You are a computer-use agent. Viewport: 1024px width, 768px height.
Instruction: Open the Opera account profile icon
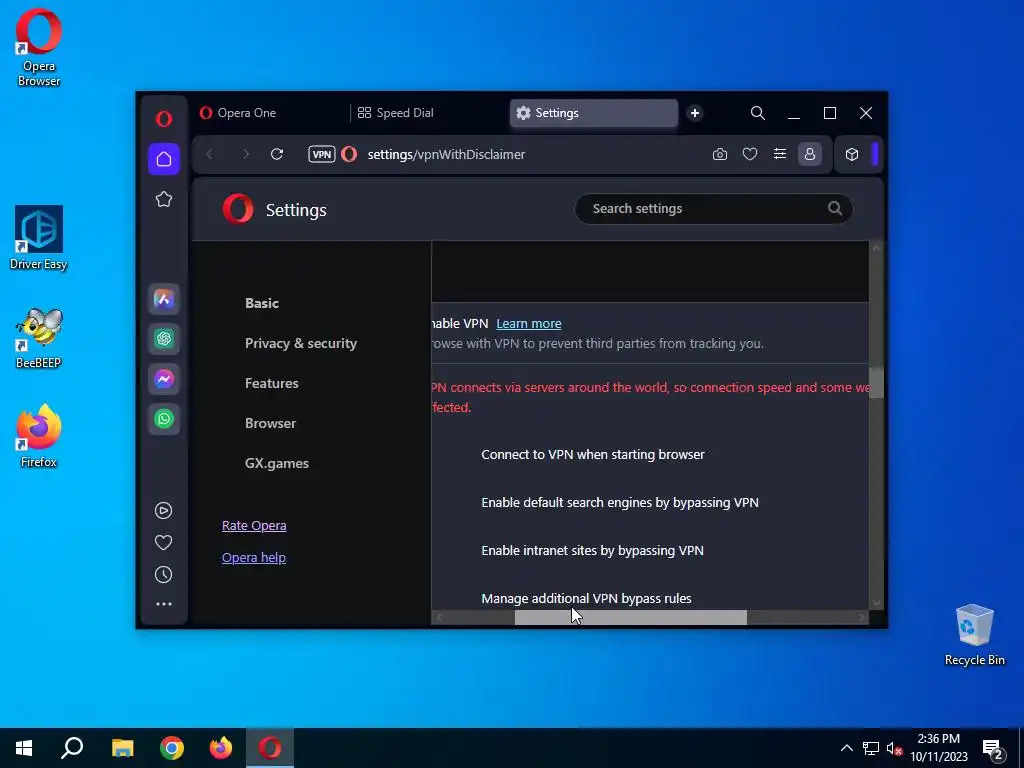tap(810, 154)
